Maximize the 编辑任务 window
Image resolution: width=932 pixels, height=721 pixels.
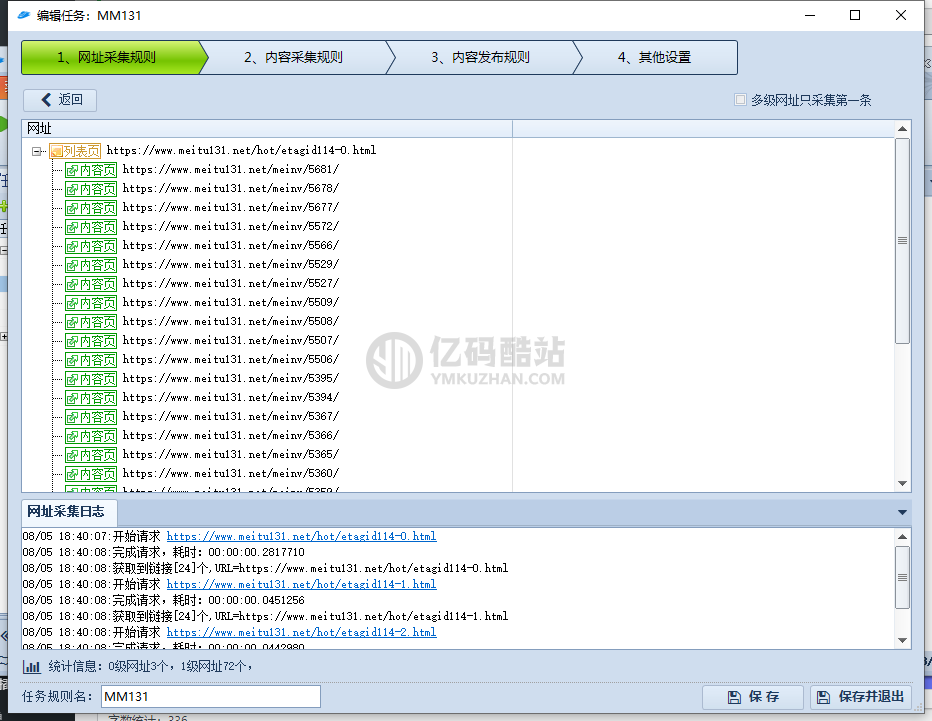coord(855,15)
